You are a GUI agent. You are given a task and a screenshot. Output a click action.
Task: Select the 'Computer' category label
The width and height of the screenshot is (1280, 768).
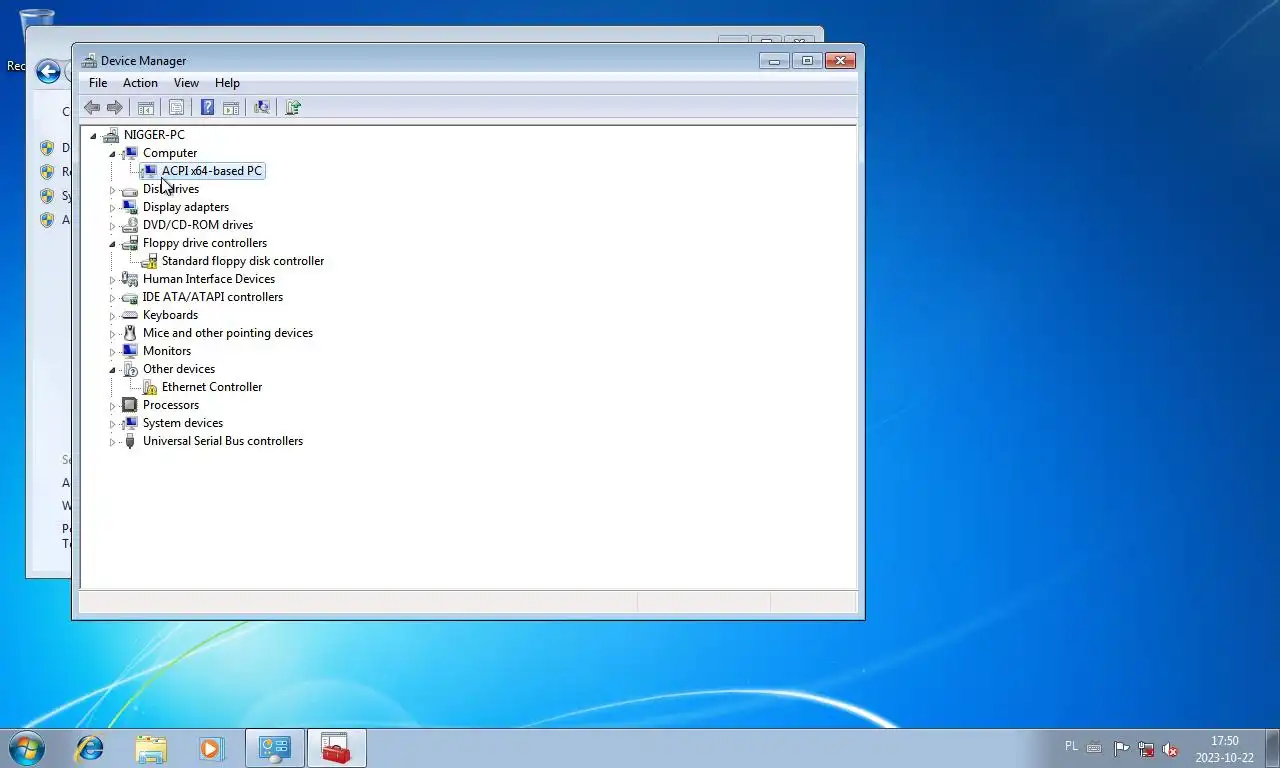pos(170,153)
